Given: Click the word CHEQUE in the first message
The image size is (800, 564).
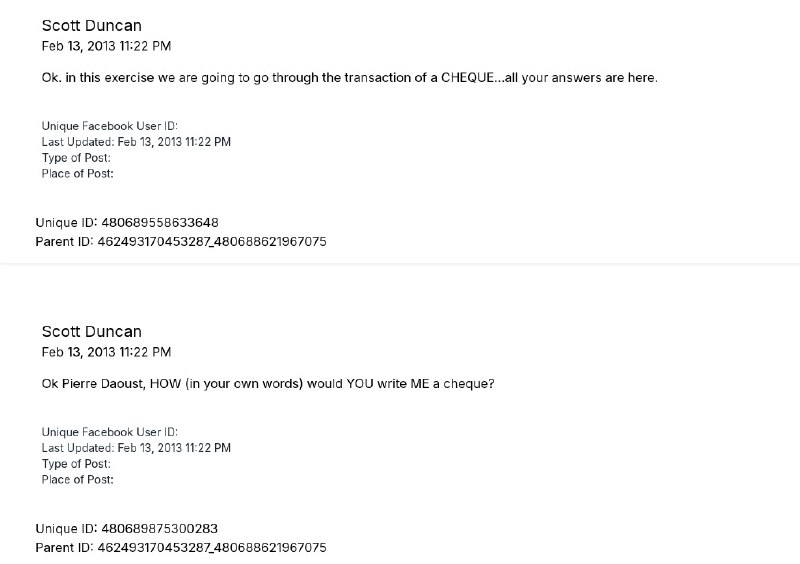Looking at the screenshot, I should tap(467, 78).
